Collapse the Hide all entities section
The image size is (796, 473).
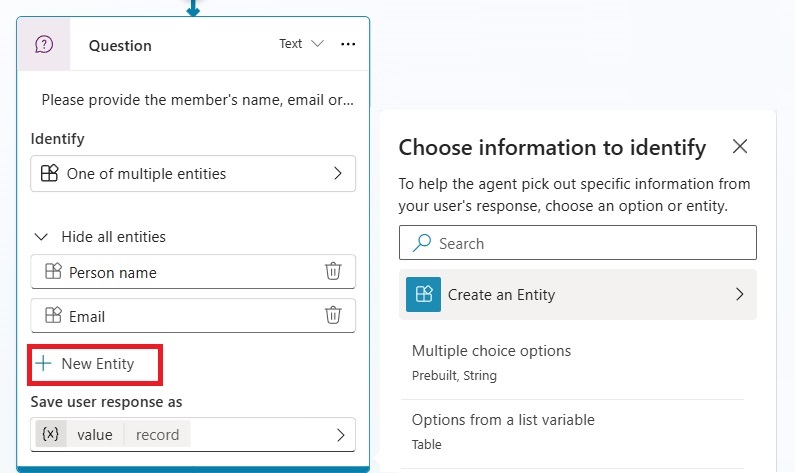(41, 237)
